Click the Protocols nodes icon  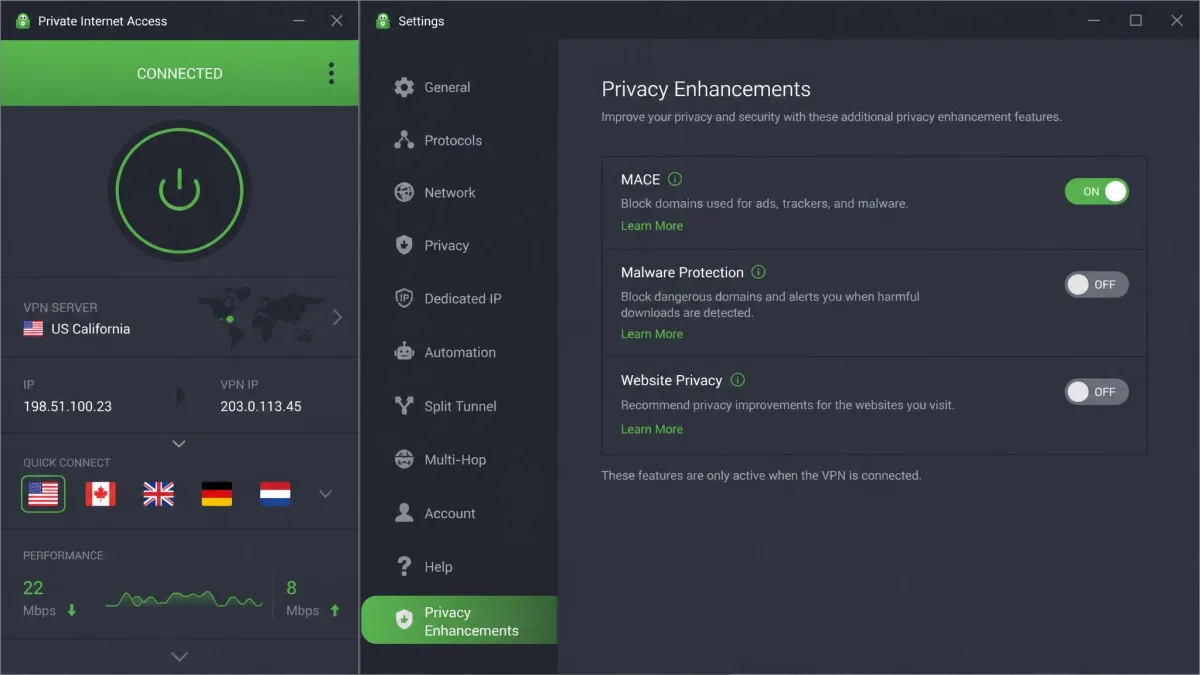tap(404, 140)
